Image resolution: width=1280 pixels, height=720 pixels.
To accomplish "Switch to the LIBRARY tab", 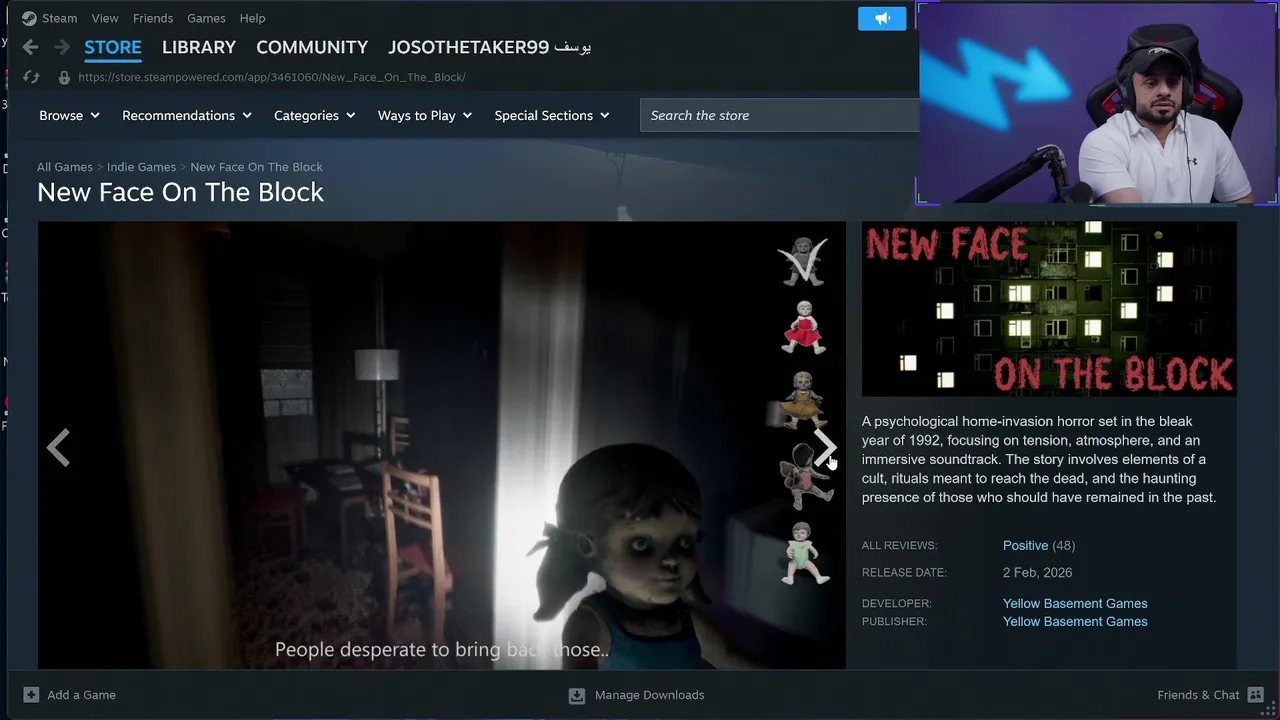I will coord(199,47).
